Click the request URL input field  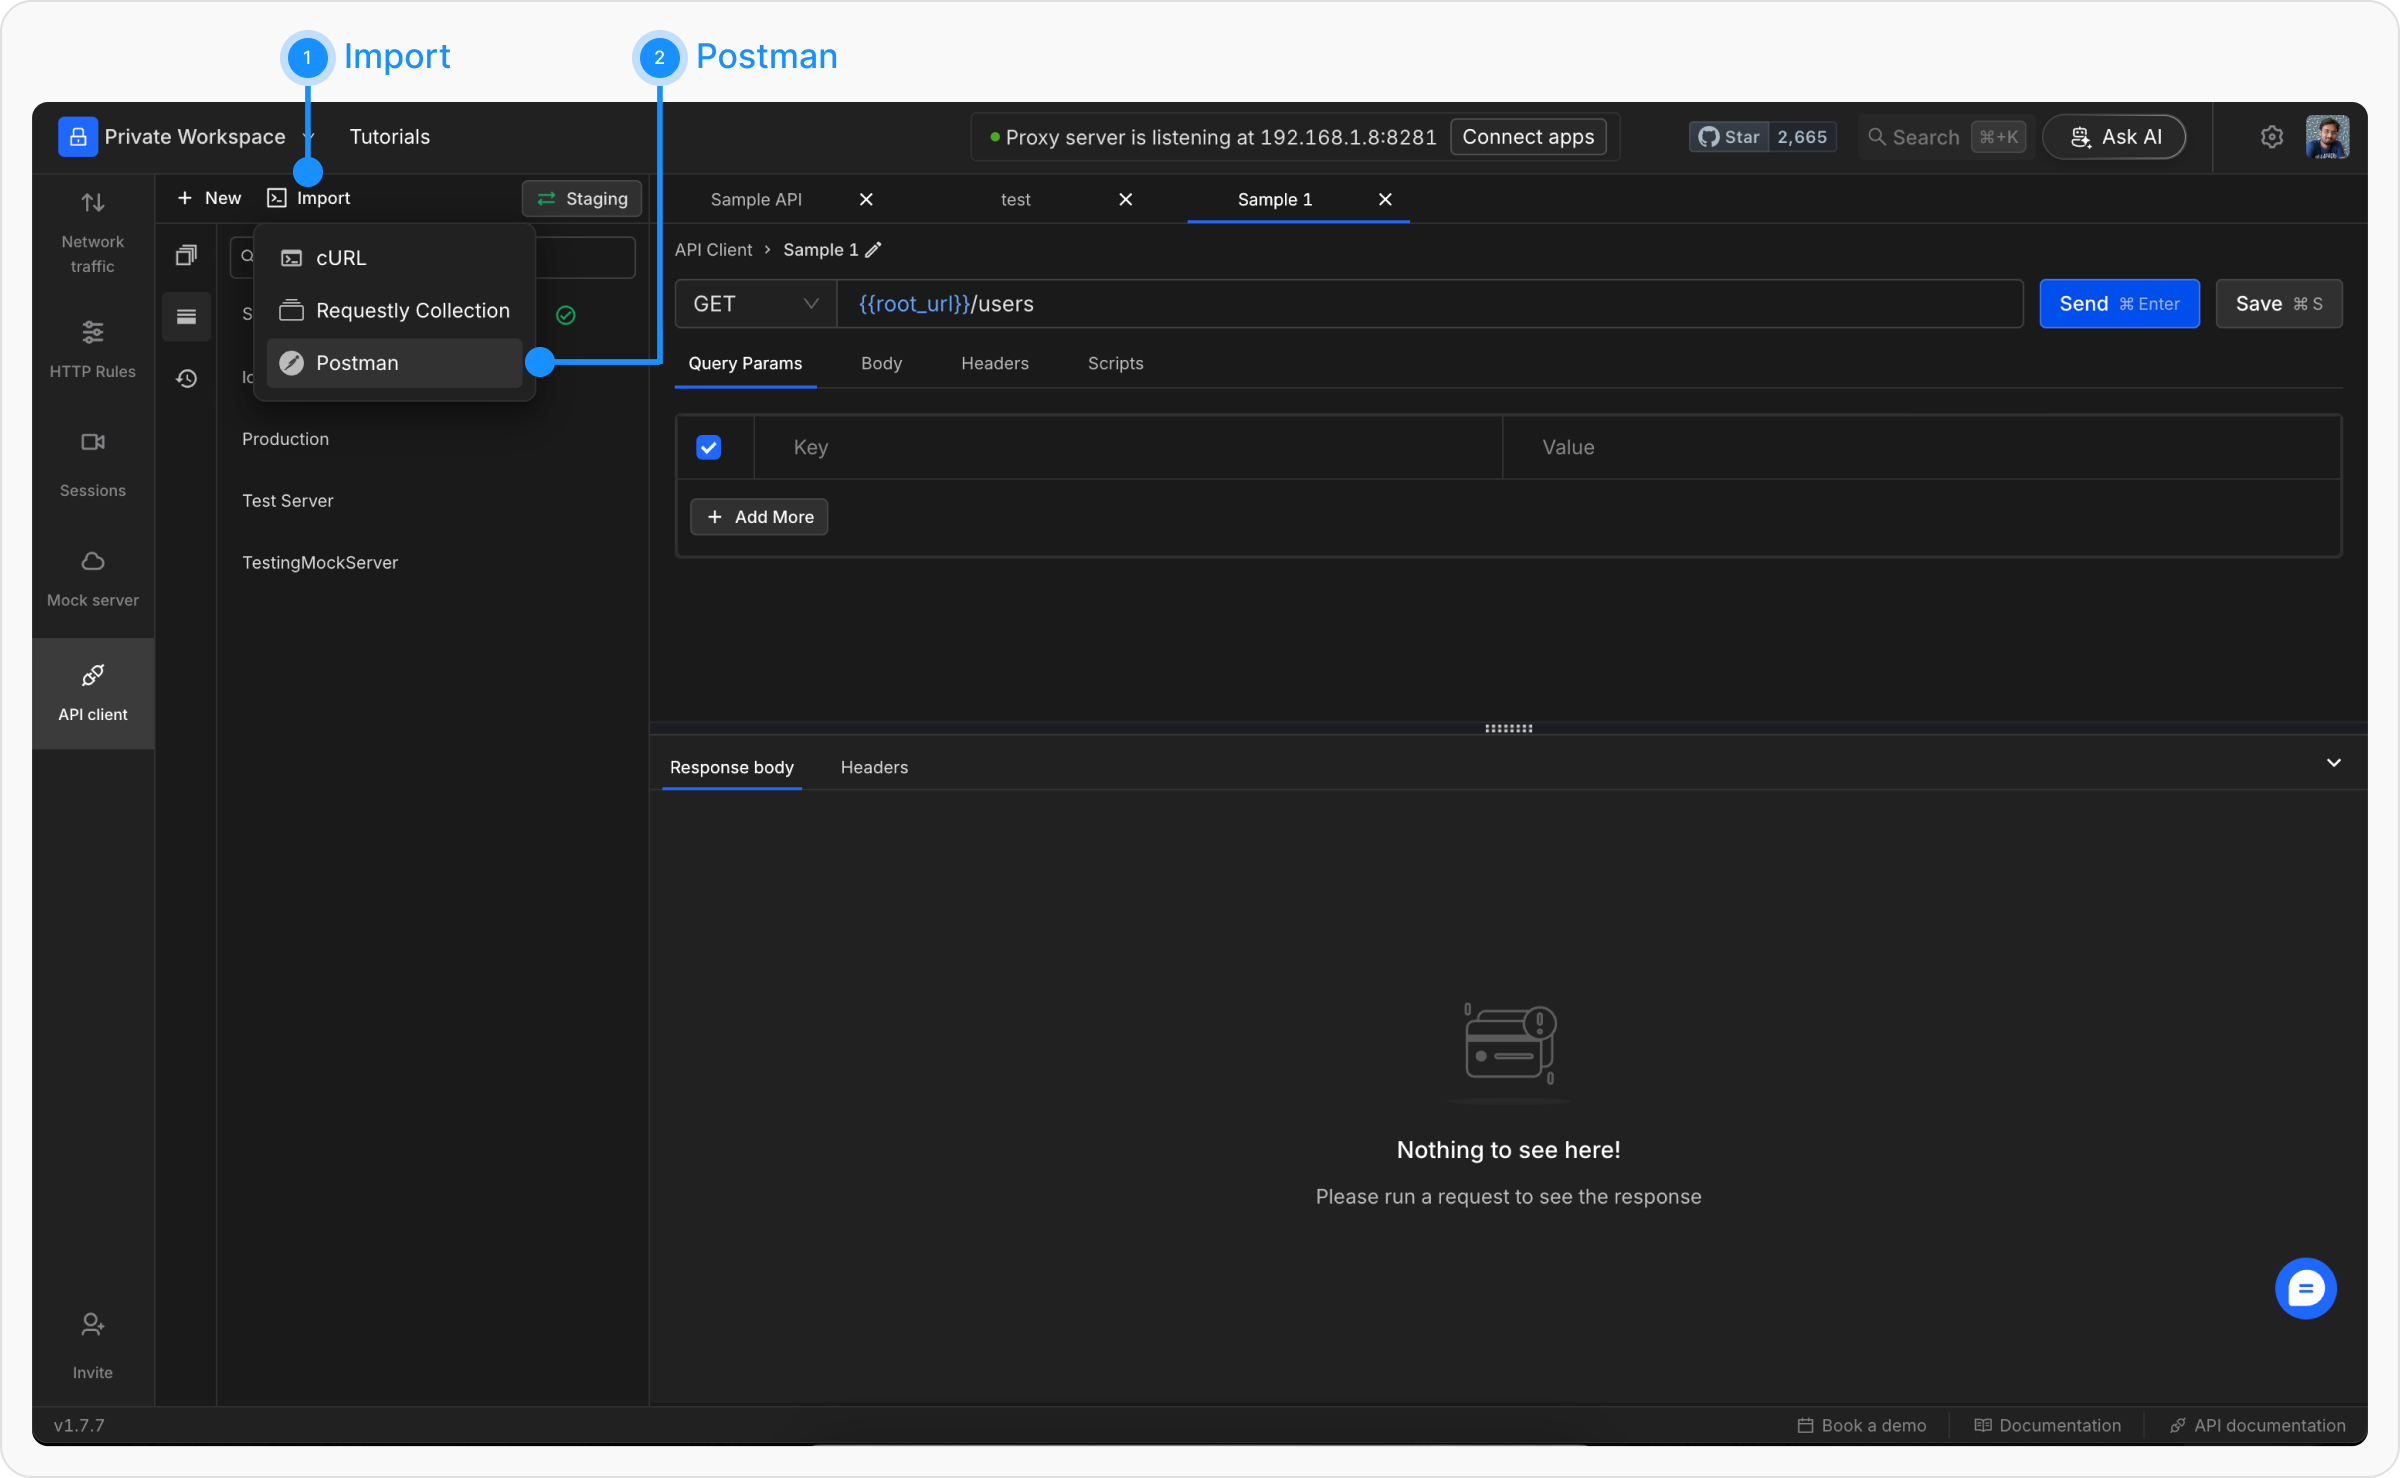[1400, 304]
